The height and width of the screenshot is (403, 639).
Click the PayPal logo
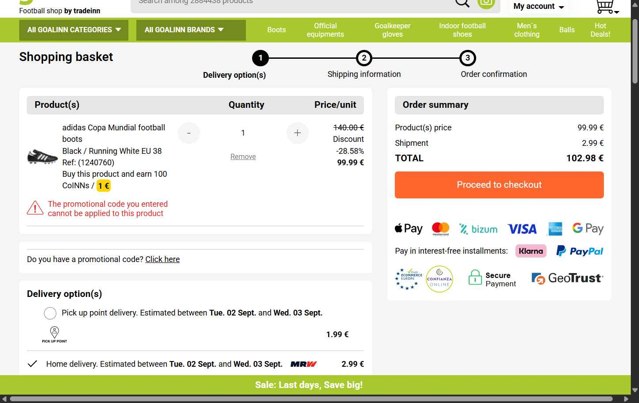click(x=580, y=251)
